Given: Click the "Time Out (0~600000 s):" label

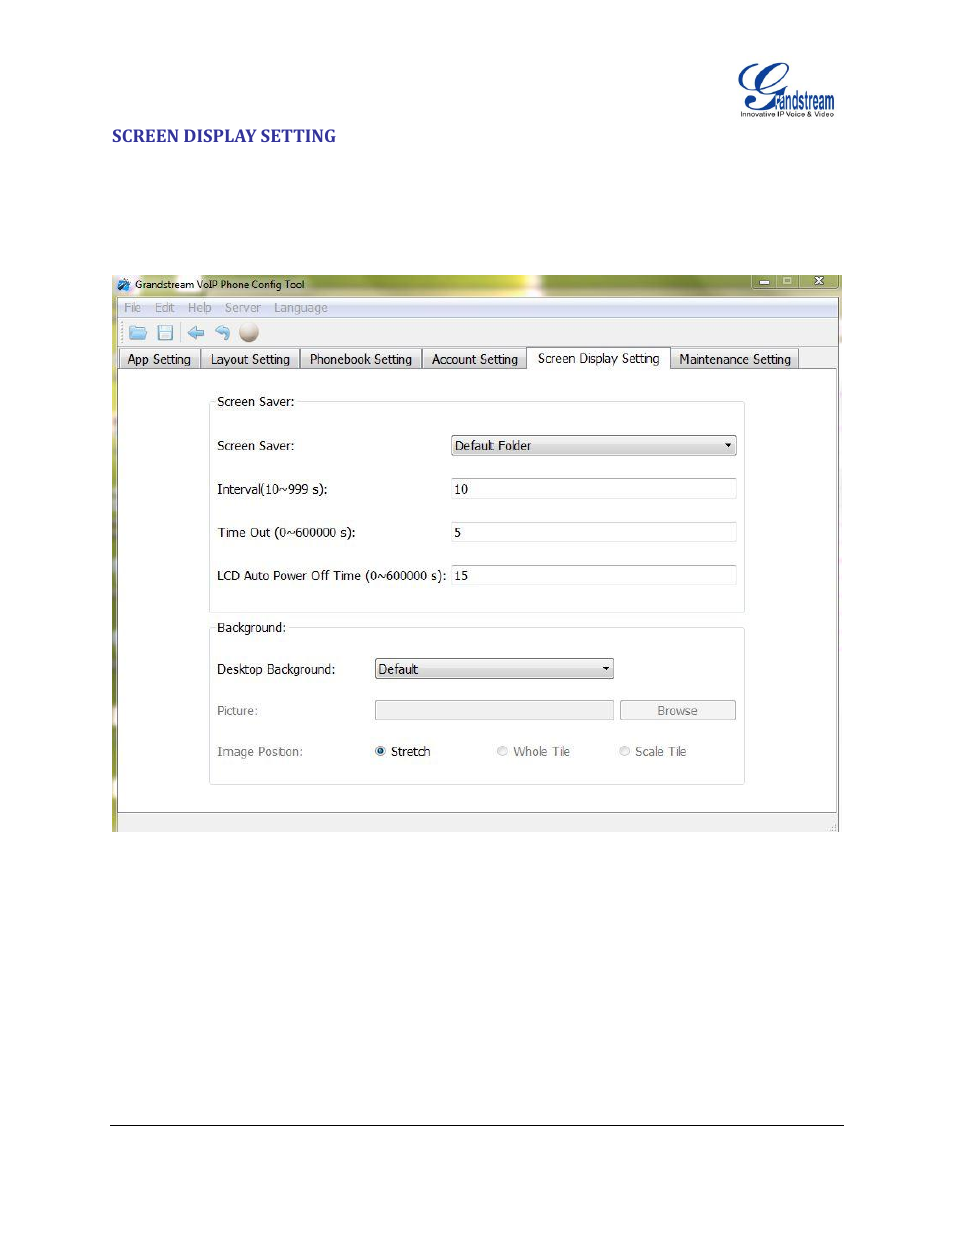Looking at the screenshot, I should click(287, 533).
